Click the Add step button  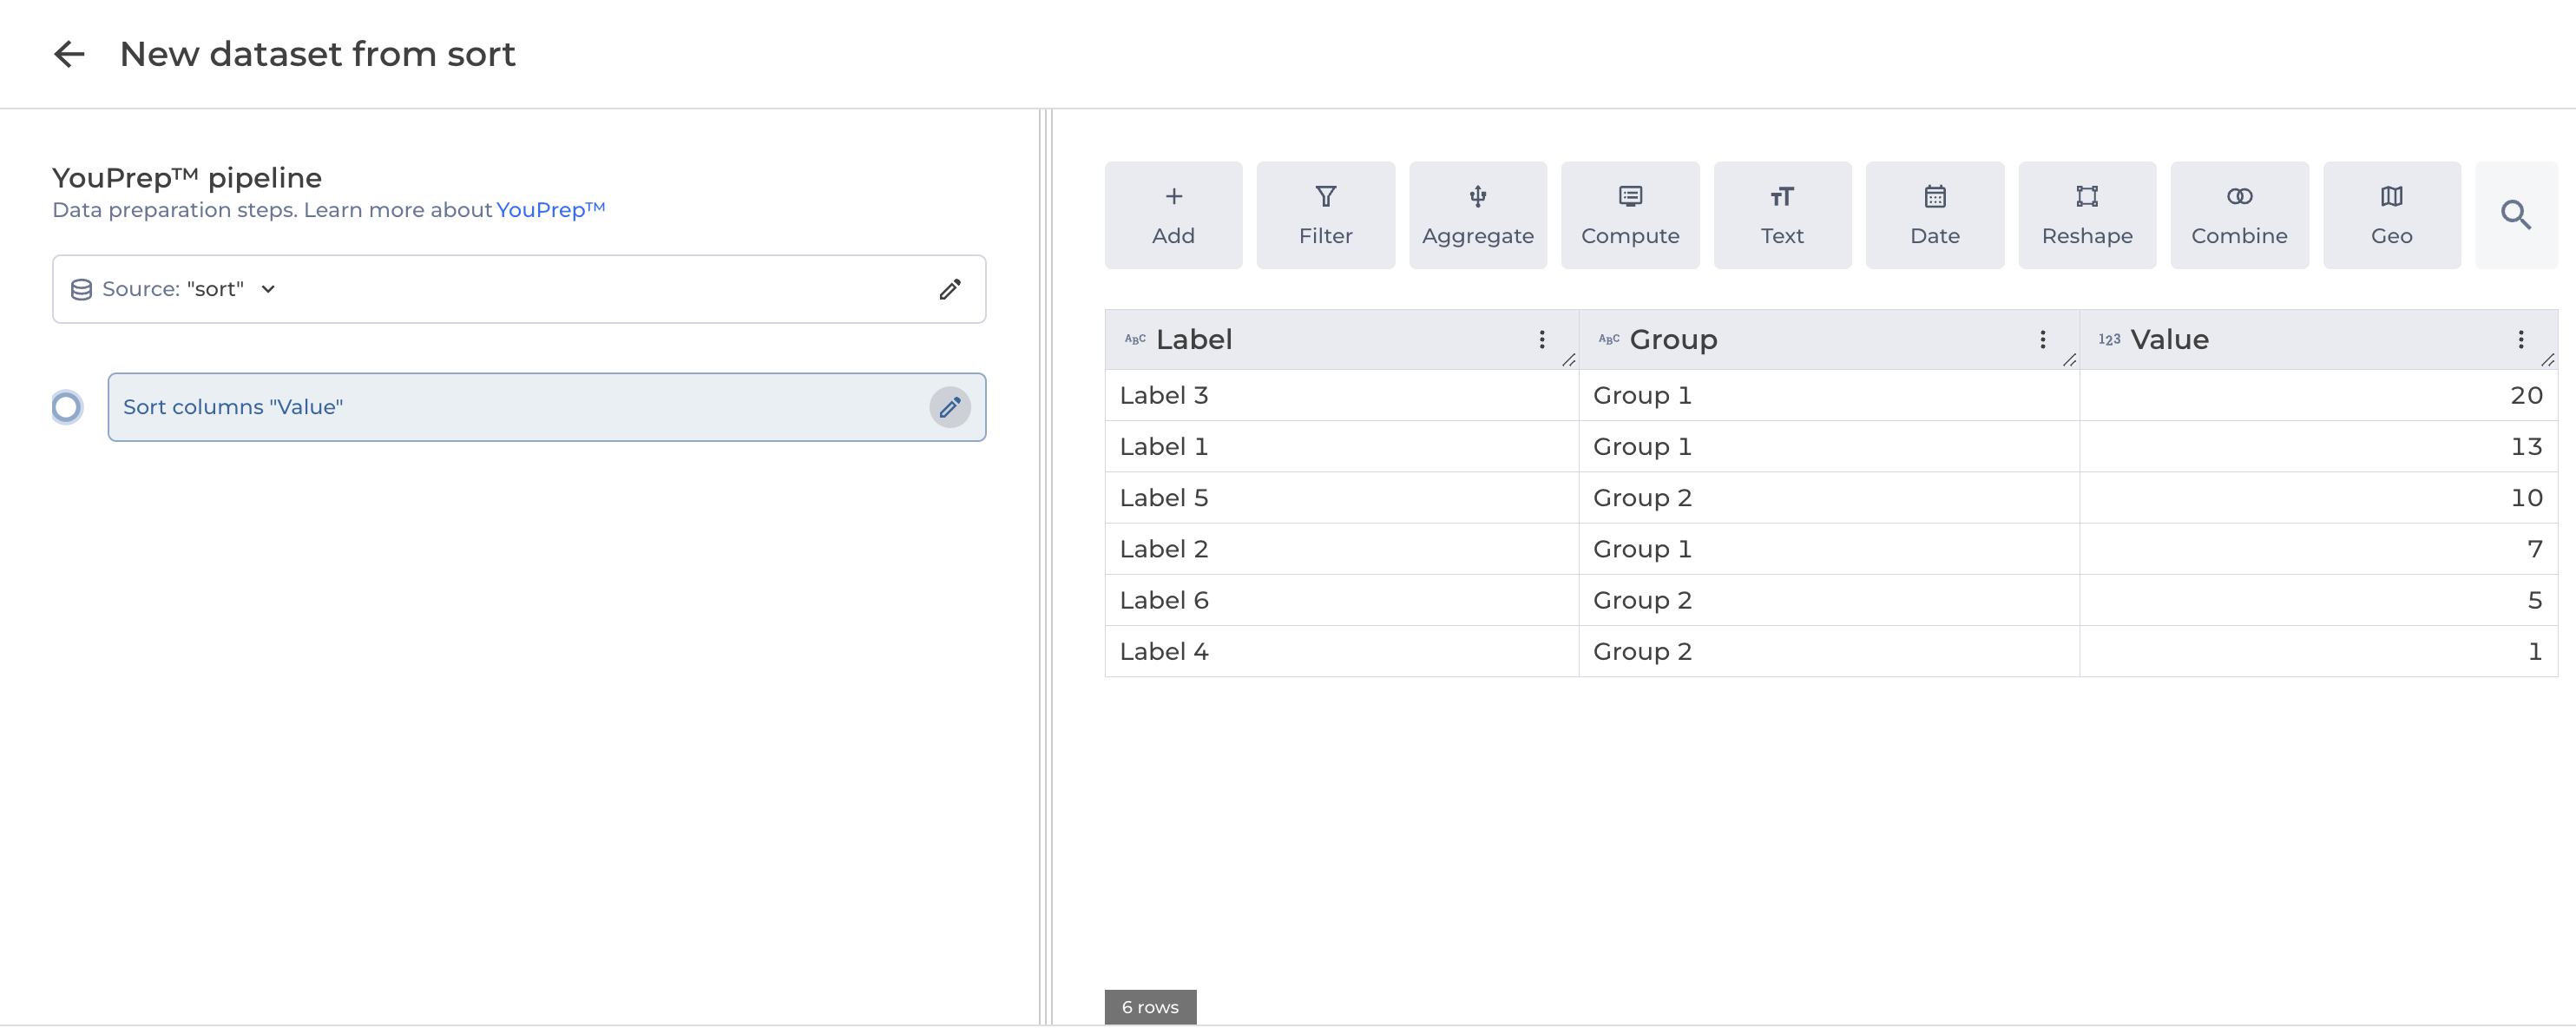1173,215
